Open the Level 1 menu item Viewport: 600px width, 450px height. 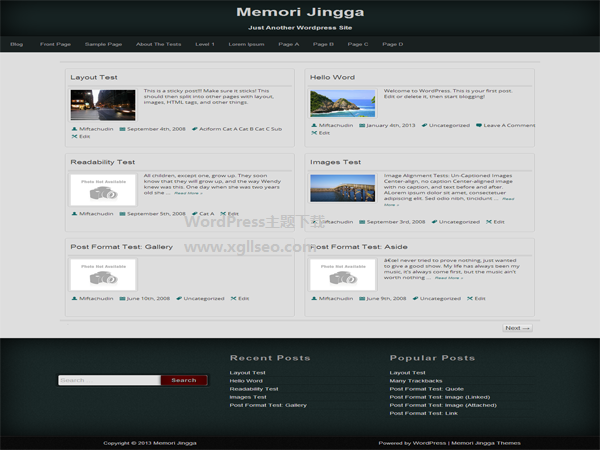205,44
